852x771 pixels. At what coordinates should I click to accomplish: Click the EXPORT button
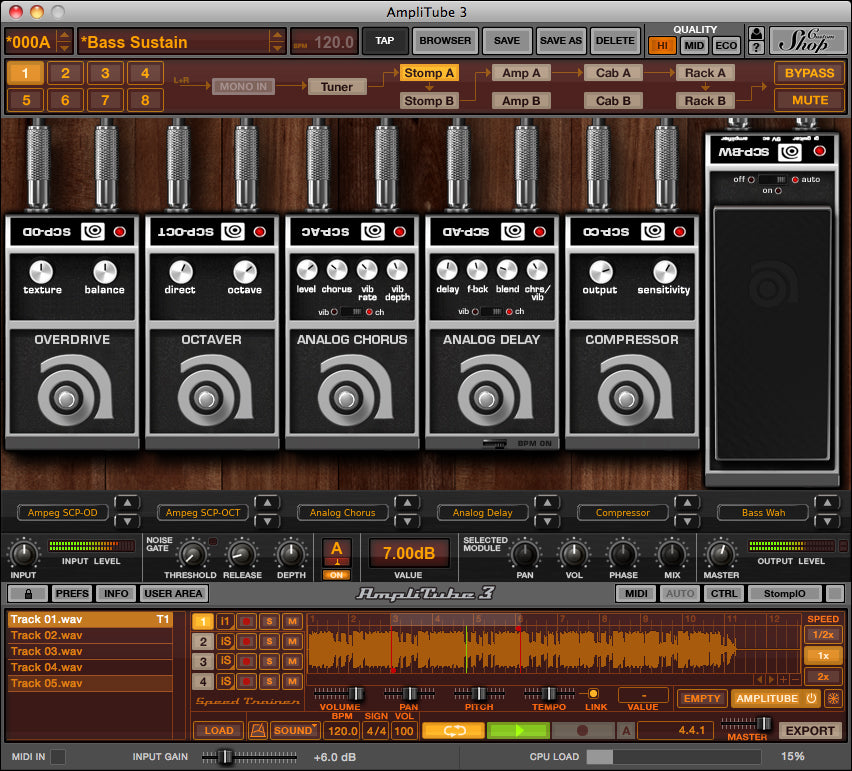[810, 730]
